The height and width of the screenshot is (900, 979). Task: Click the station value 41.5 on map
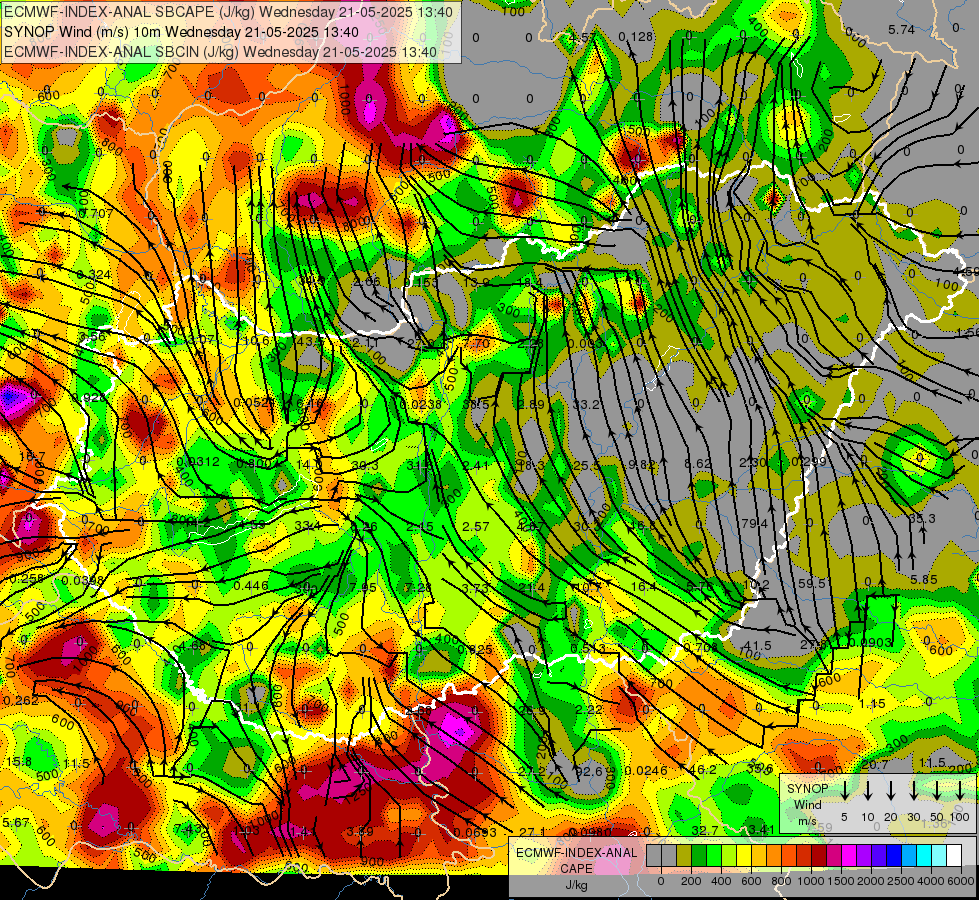click(758, 645)
